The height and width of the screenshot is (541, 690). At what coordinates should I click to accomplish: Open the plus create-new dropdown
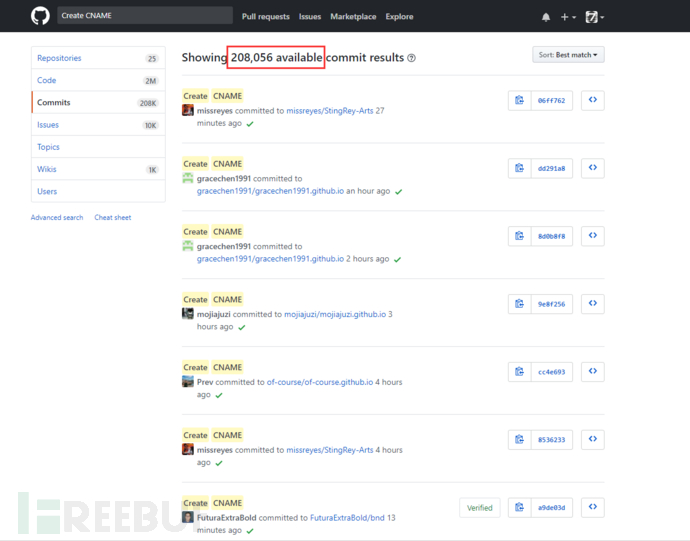(568, 17)
